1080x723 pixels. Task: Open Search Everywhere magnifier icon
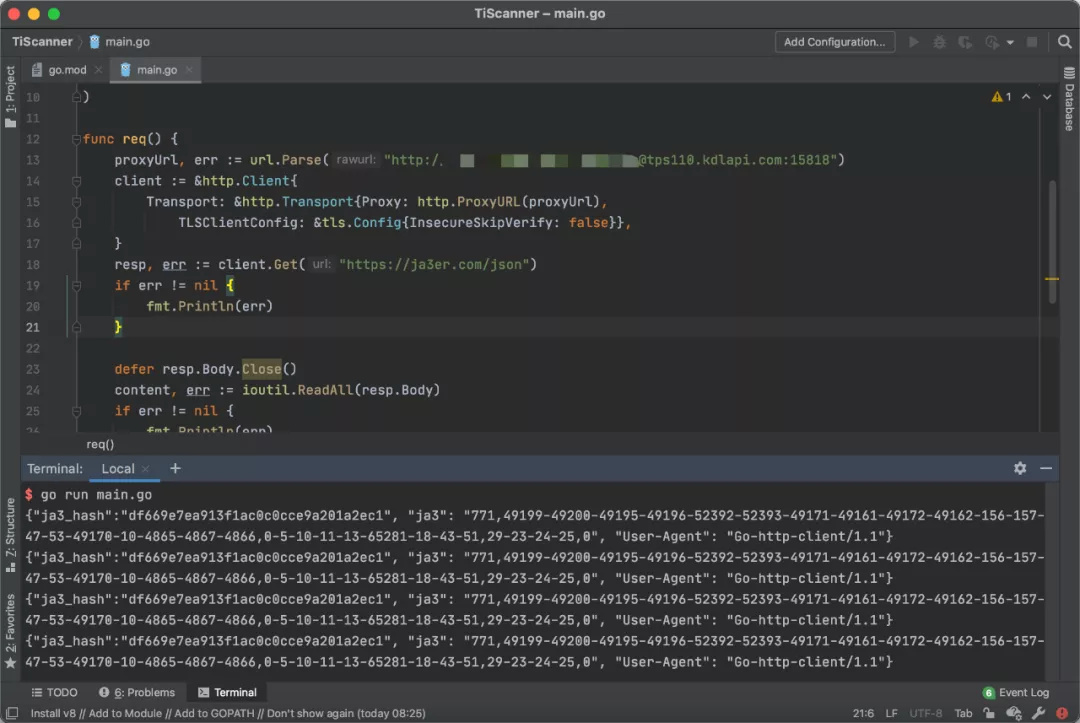click(1064, 42)
